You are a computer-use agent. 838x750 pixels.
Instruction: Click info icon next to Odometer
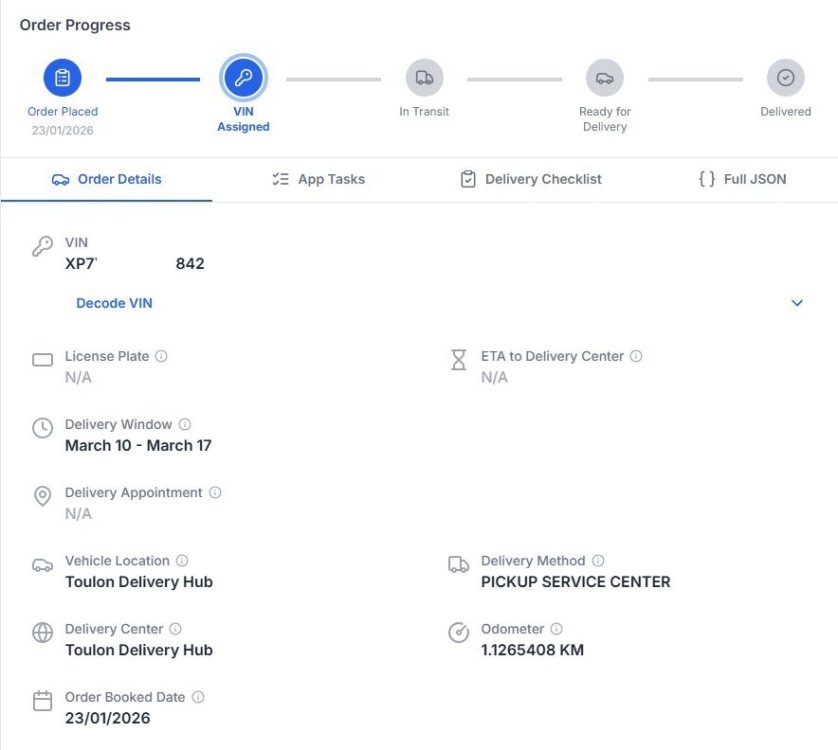(556, 629)
